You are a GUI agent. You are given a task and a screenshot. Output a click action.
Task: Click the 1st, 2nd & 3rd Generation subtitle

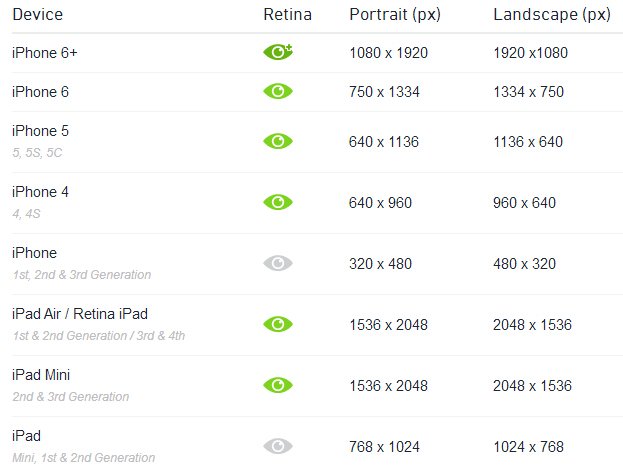pyautogui.click(x=82, y=275)
